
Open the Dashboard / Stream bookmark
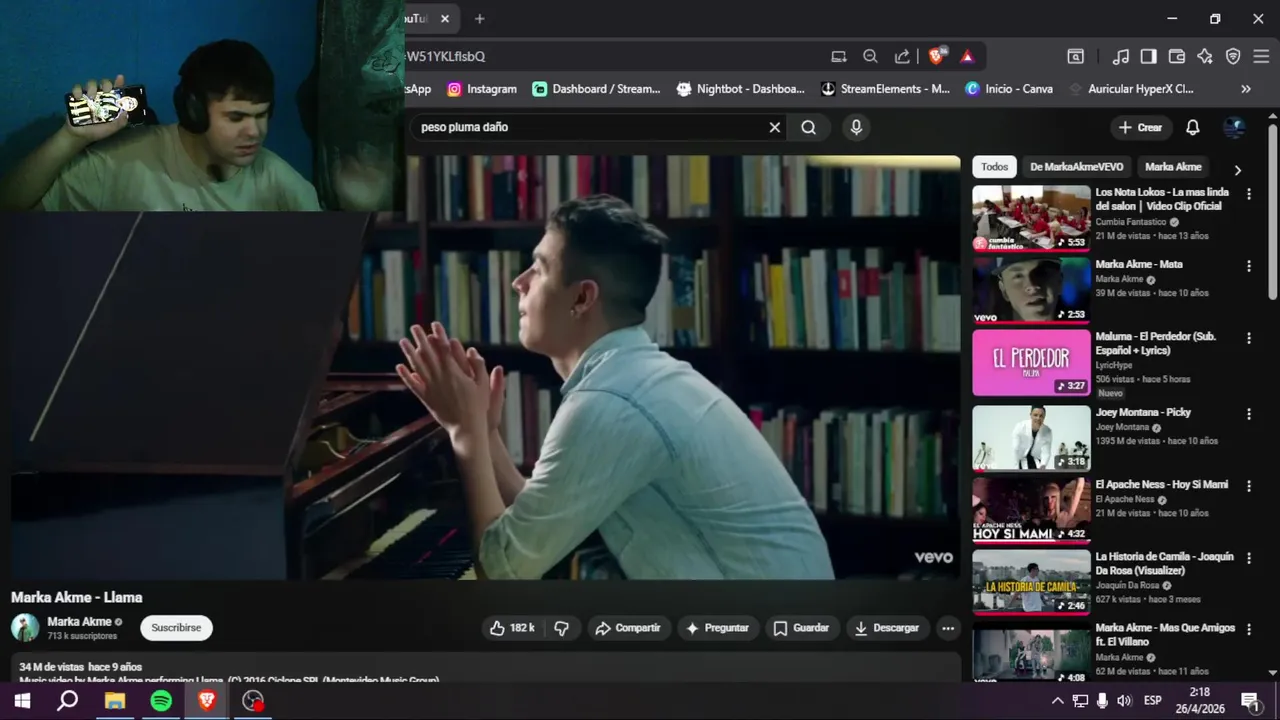pyautogui.click(x=596, y=89)
